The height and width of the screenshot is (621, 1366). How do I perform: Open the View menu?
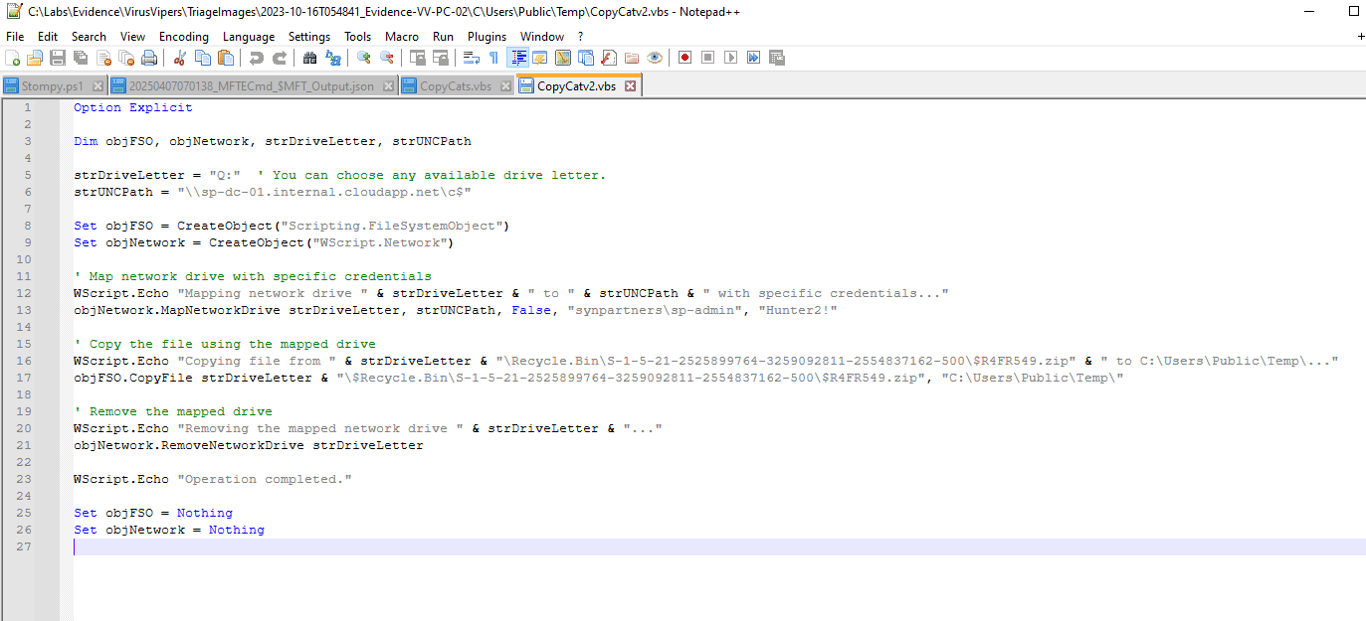pyautogui.click(x=133, y=36)
